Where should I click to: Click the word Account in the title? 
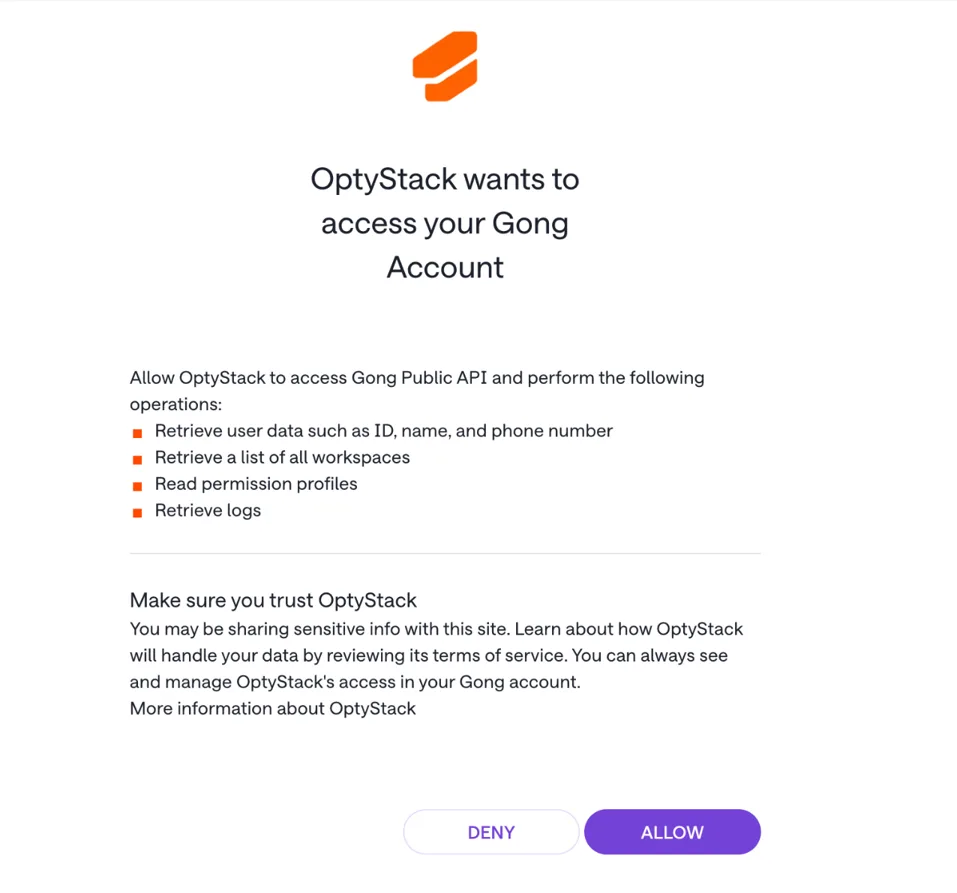pos(445,267)
